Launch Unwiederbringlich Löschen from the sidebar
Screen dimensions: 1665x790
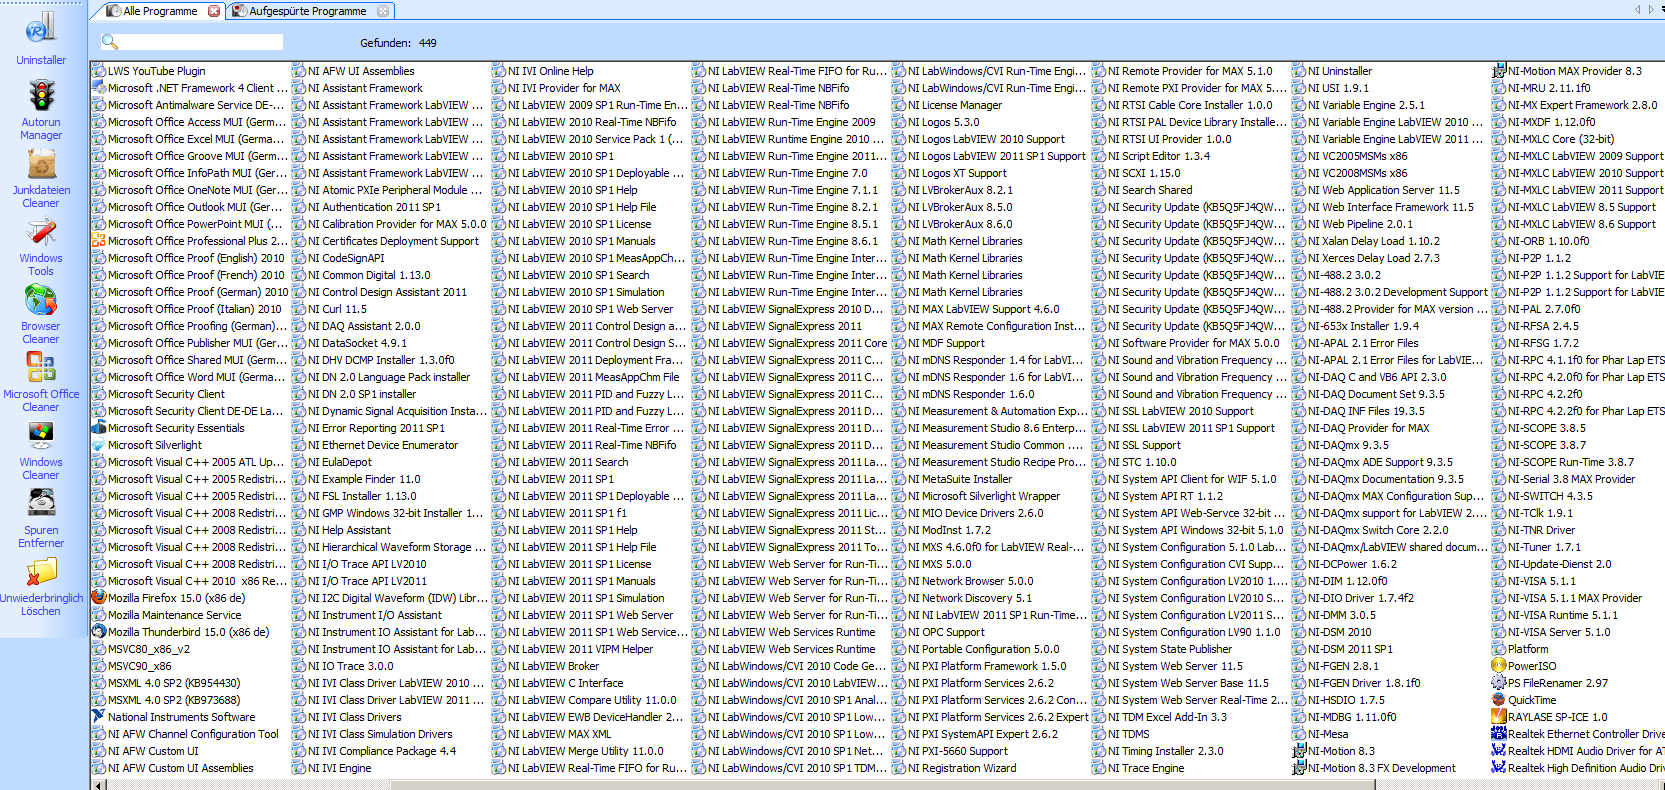click(41, 587)
